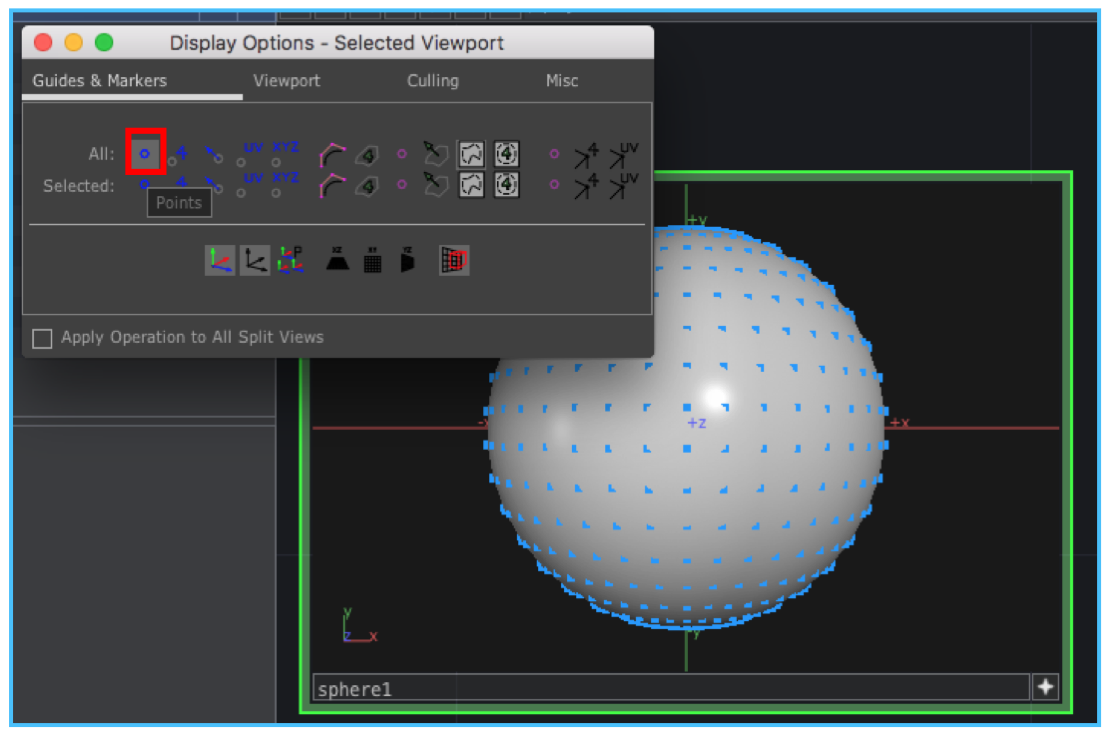Toggle blue UV point marker in All row

click(x=252, y=150)
